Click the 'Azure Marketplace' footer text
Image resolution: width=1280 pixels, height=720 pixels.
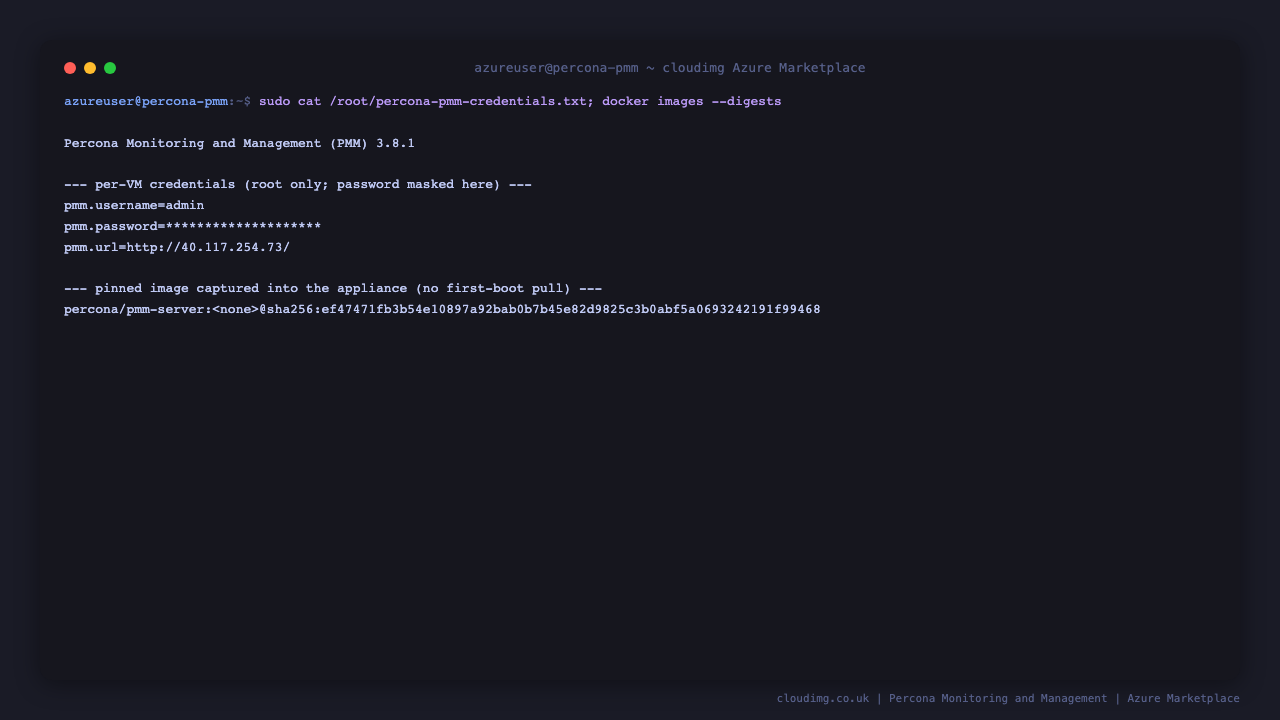pos(1184,699)
